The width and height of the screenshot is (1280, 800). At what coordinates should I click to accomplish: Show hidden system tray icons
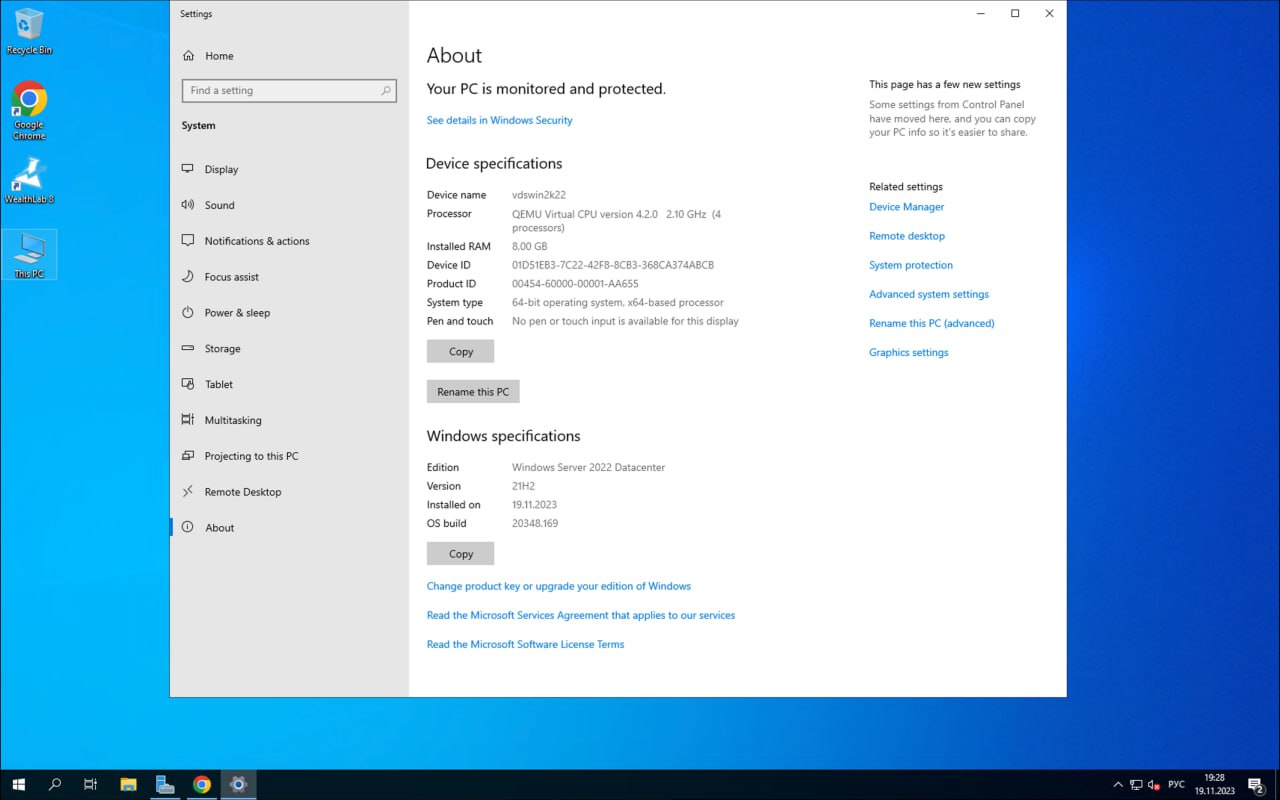1118,785
